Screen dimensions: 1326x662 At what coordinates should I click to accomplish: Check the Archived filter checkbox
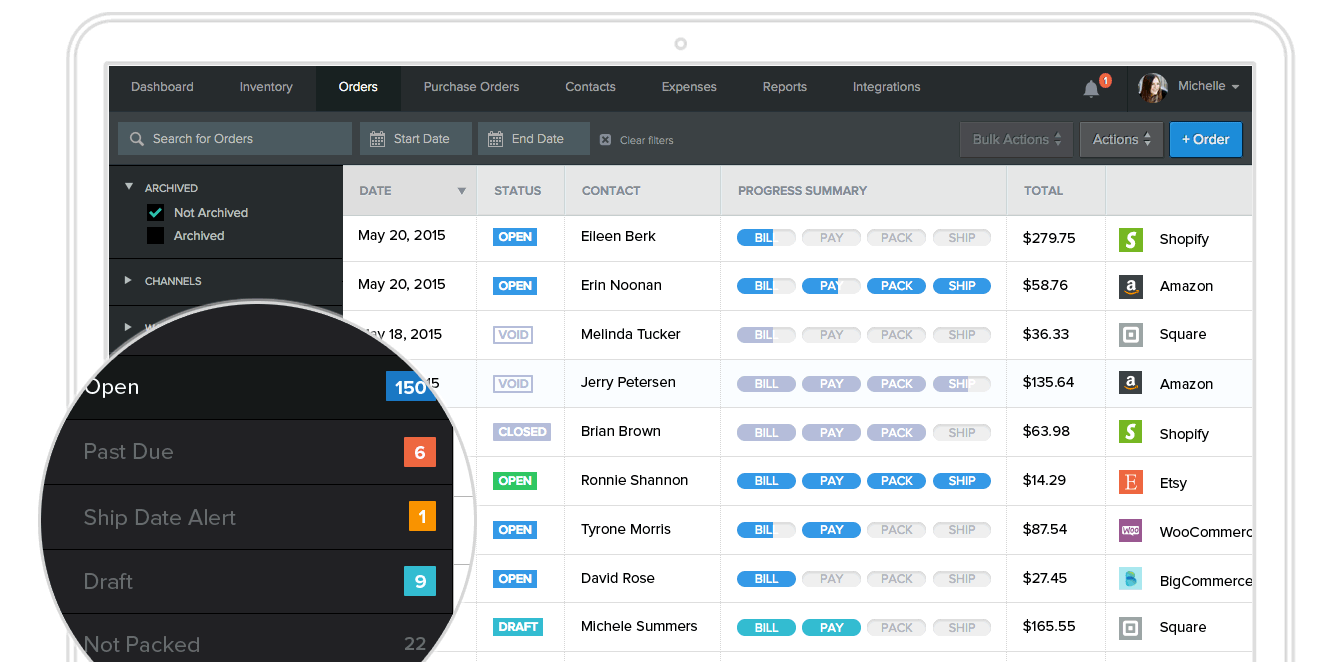pyautogui.click(x=155, y=236)
